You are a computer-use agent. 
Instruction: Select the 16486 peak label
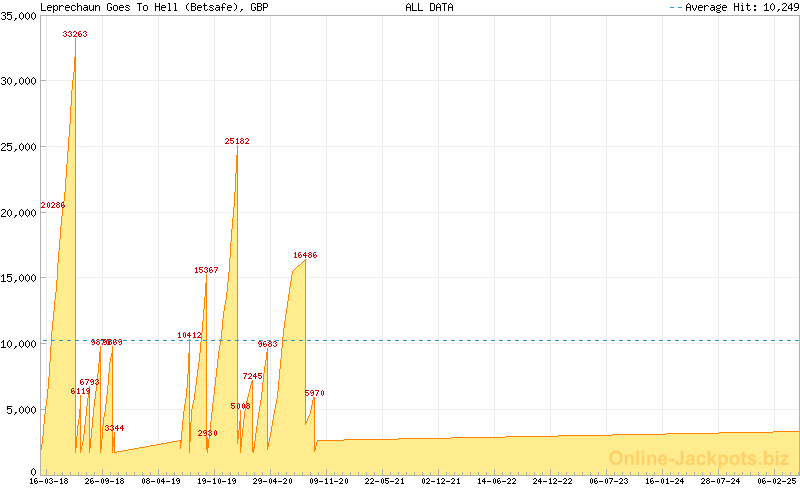point(305,255)
